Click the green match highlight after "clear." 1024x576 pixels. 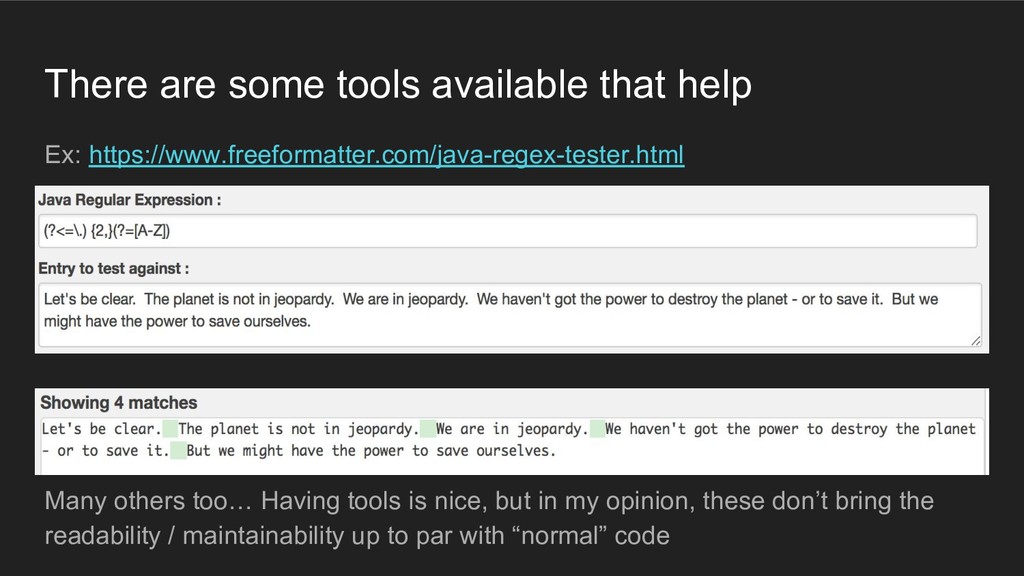[x=170, y=429]
